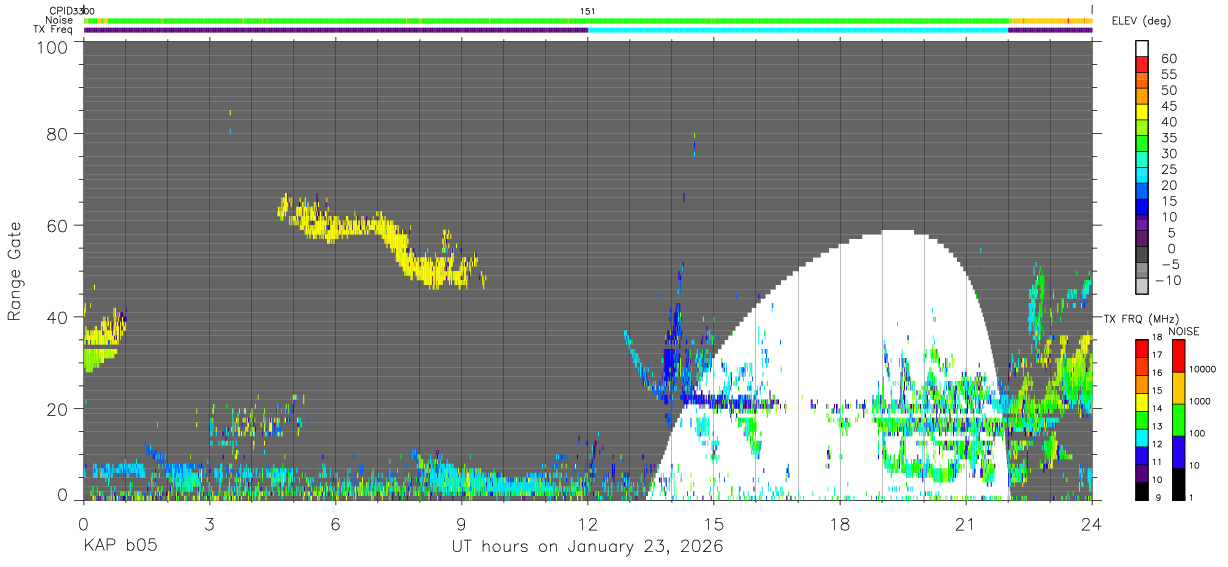The width and height of the screenshot is (1228, 567).
Task: Click the purple TX Freq strip before hour 12
Action: click(x=336, y=30)
